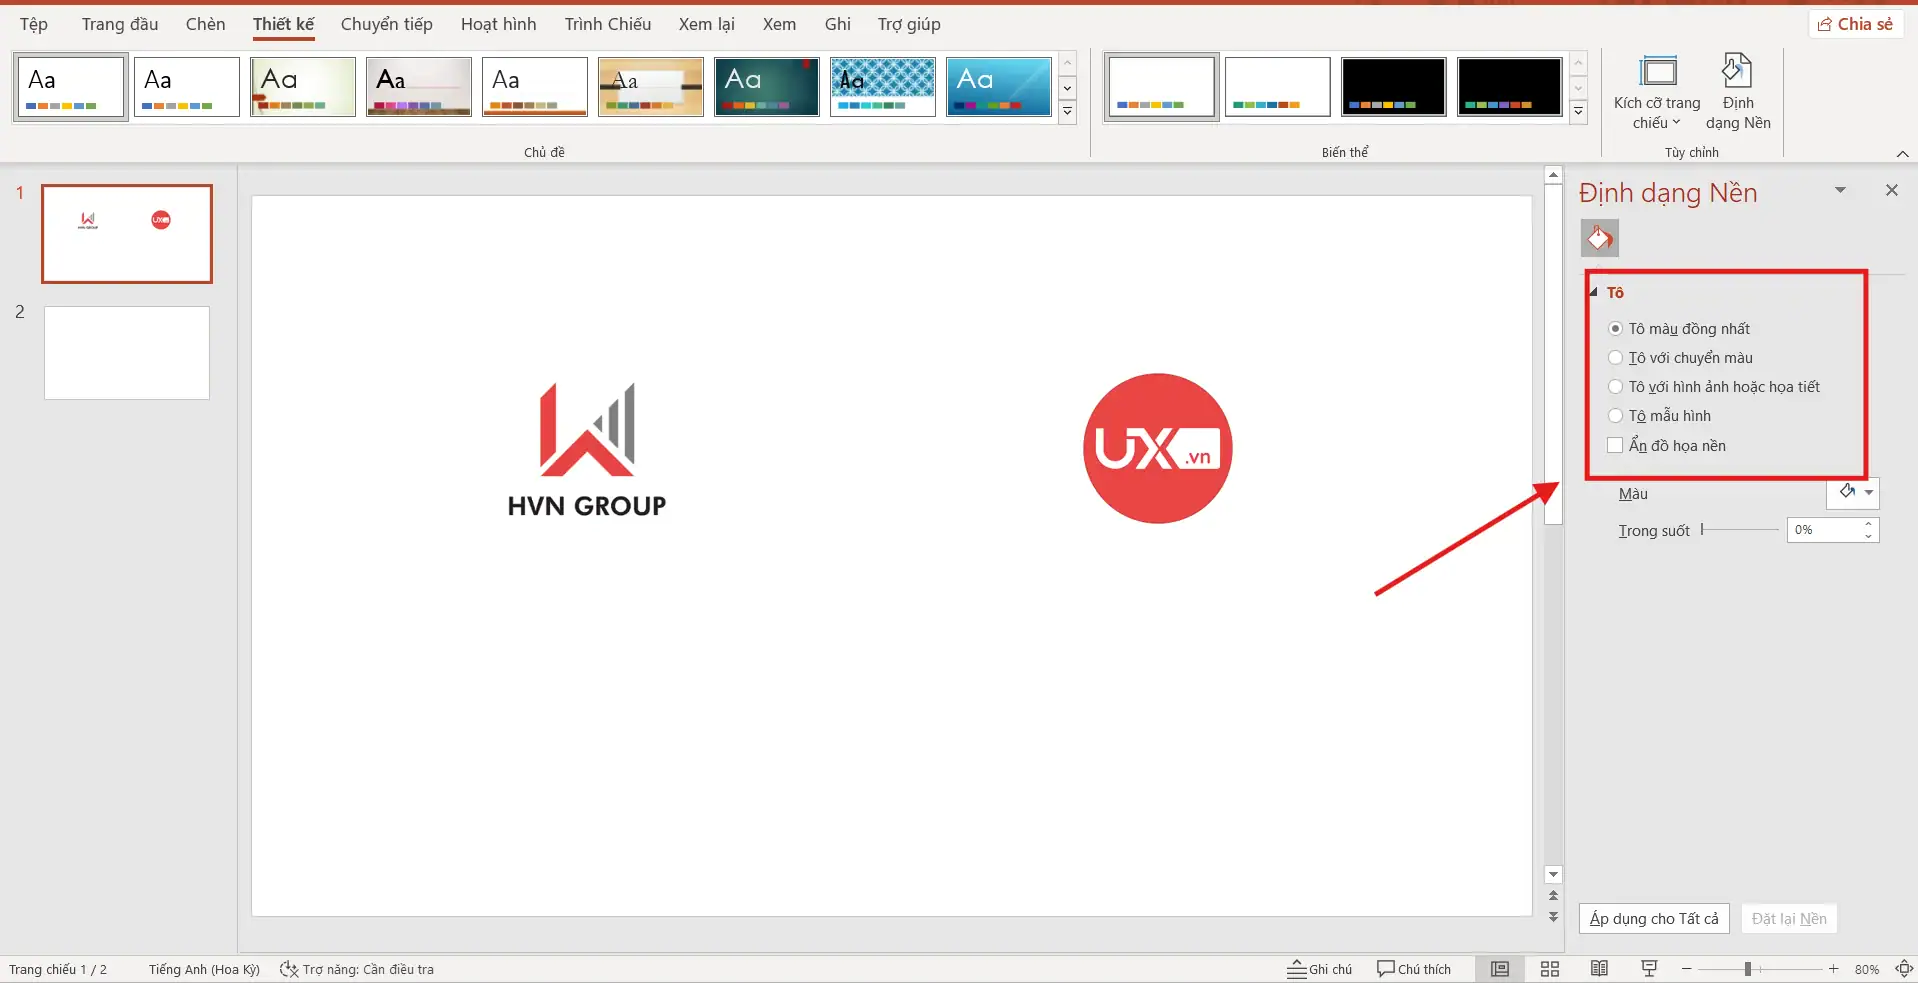This screenshot has width=1918, height=983.
Task: Start slide show from status bar icon
Action: point(1648,968)
